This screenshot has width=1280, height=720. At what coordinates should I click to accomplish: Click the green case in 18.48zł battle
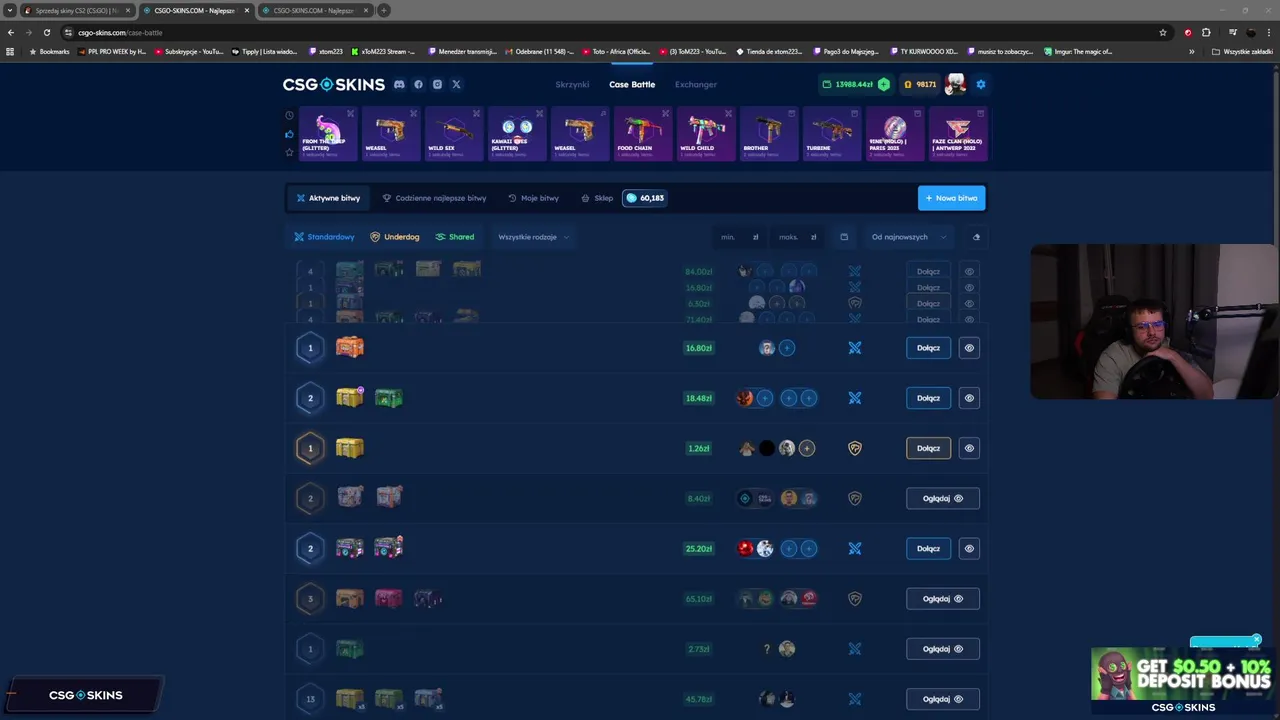[389, 398]
